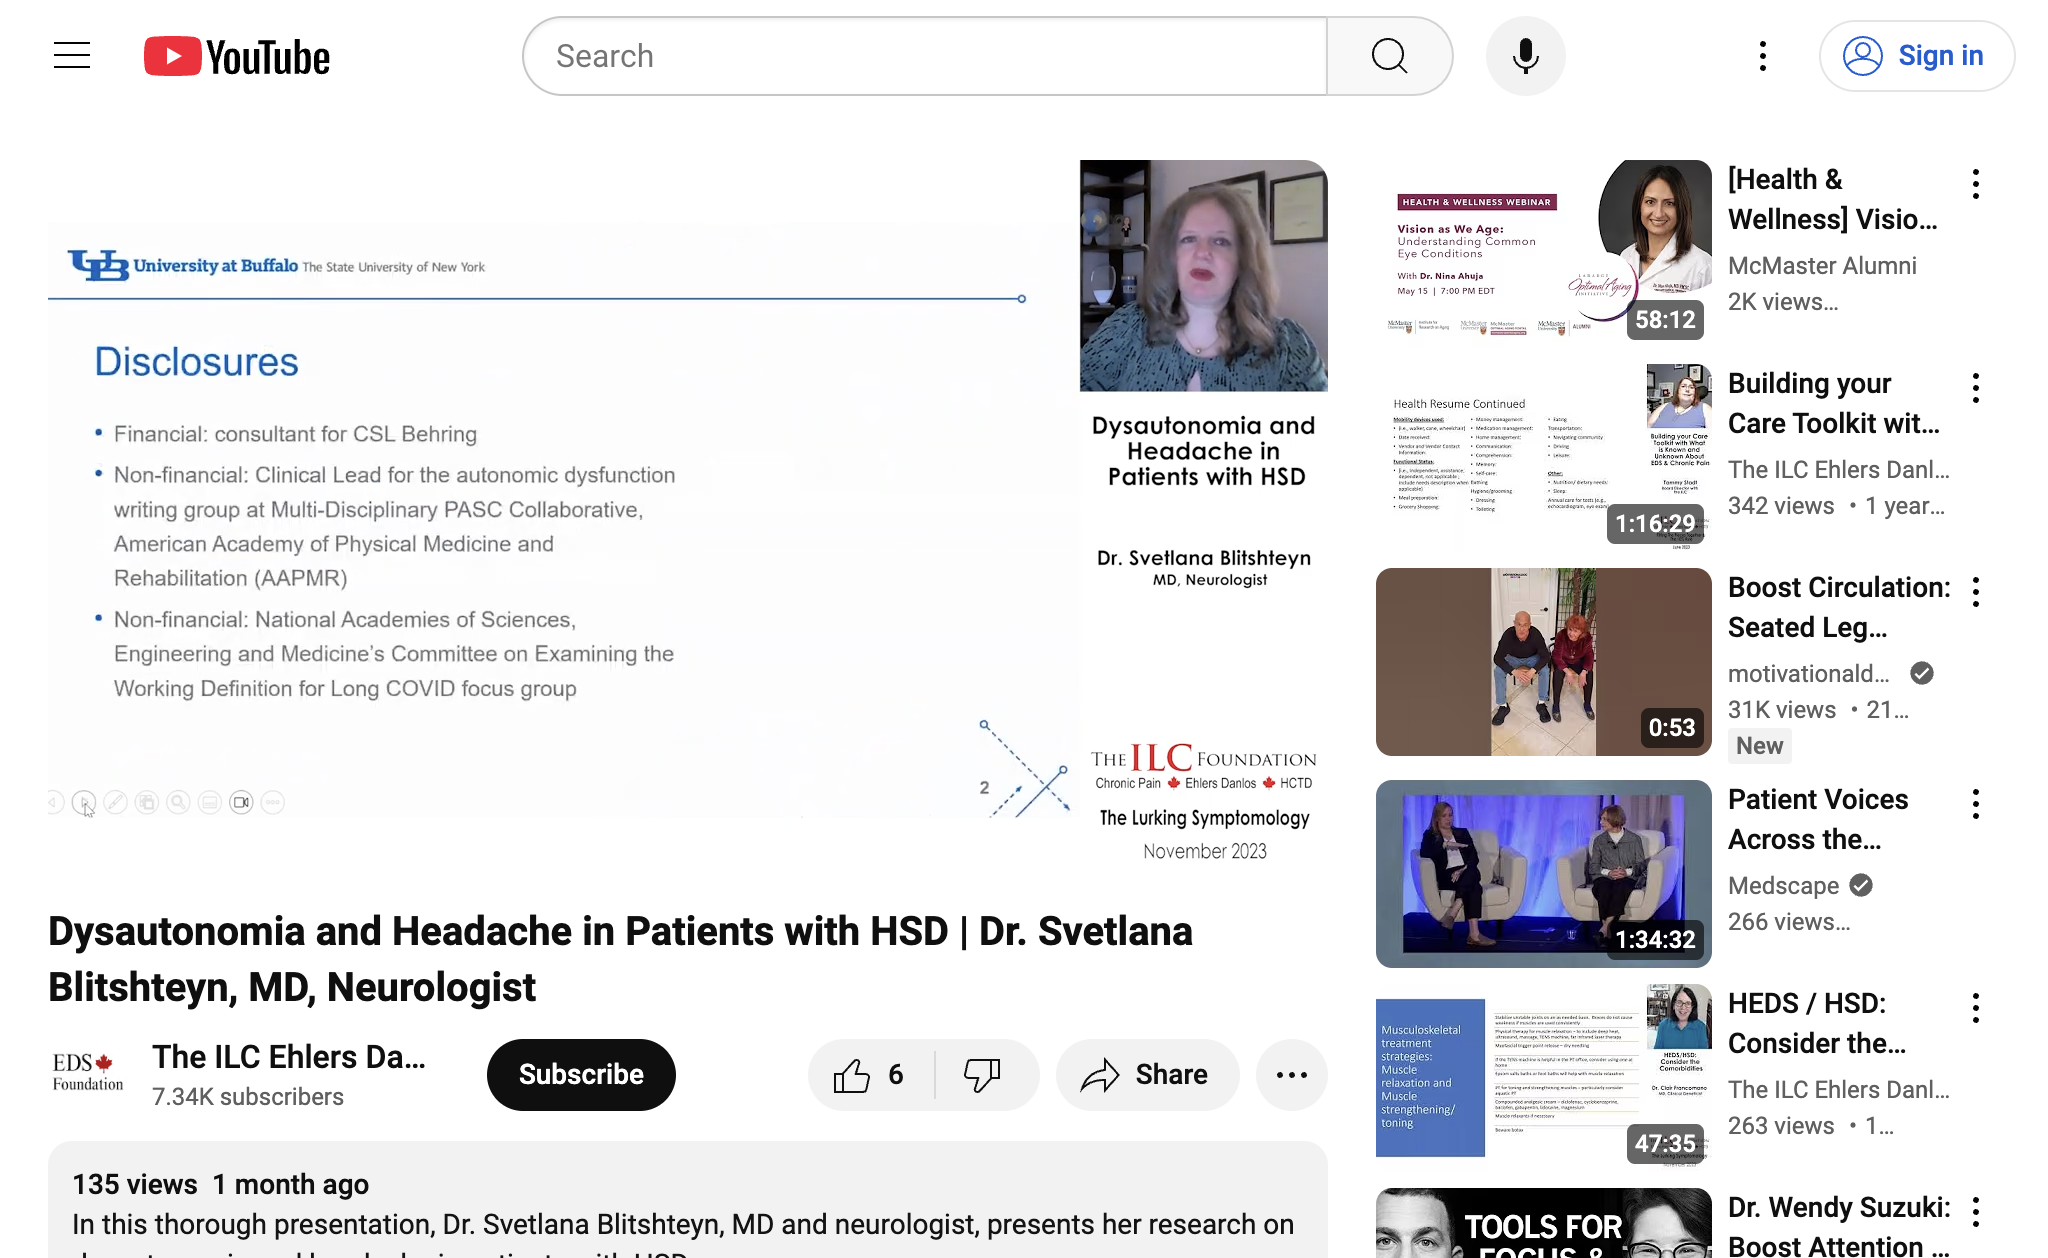This screenshot has height=1258, width=2048.
Task: Open options menu for Health & Wellness Vision video
Action: pyautogui.click(x=1976, y=184)
